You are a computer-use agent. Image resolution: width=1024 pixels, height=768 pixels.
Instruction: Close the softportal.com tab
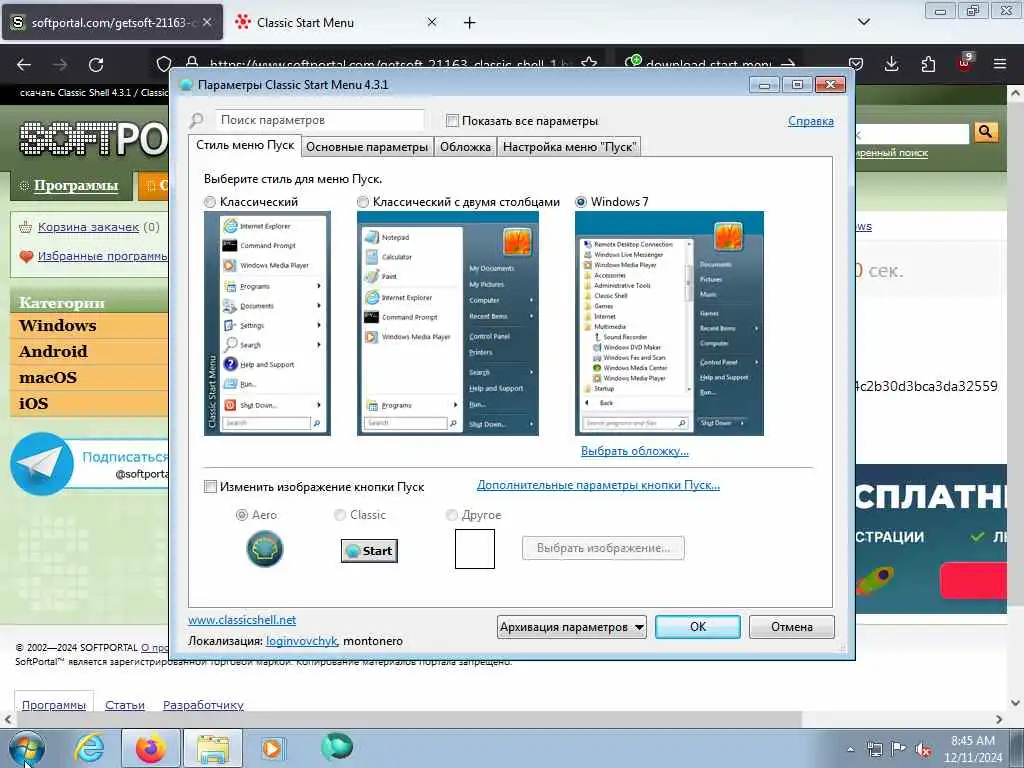(207, 22)
